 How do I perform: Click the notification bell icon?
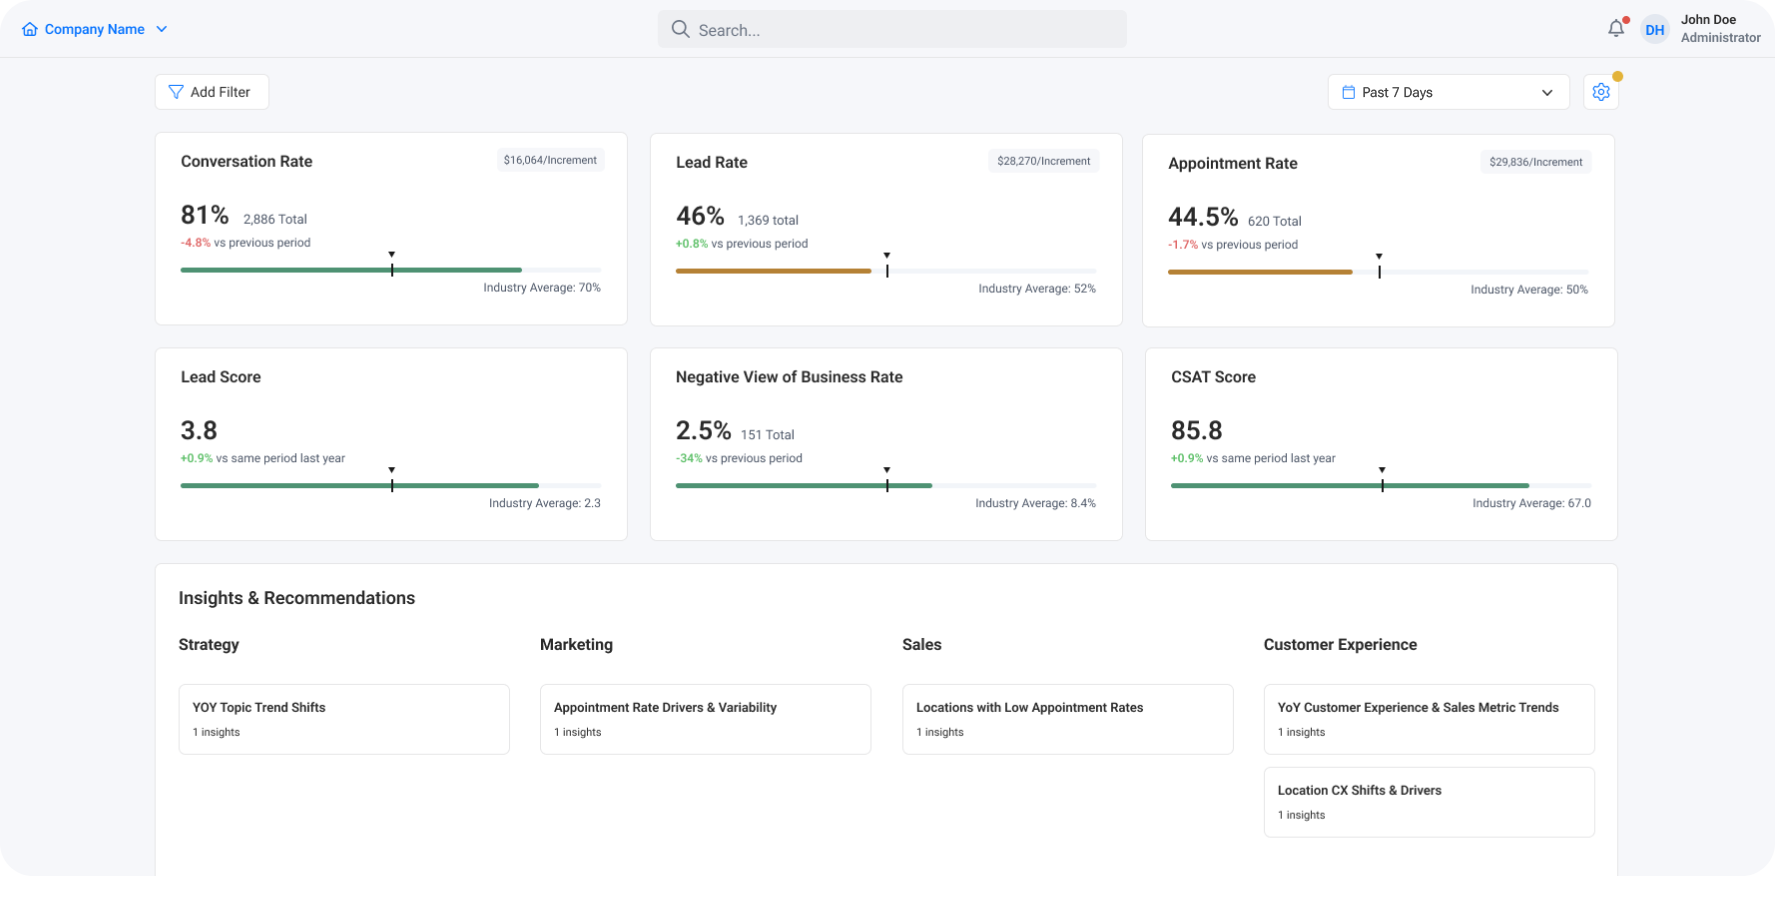pyautogui.click(x=1615, y=29)
